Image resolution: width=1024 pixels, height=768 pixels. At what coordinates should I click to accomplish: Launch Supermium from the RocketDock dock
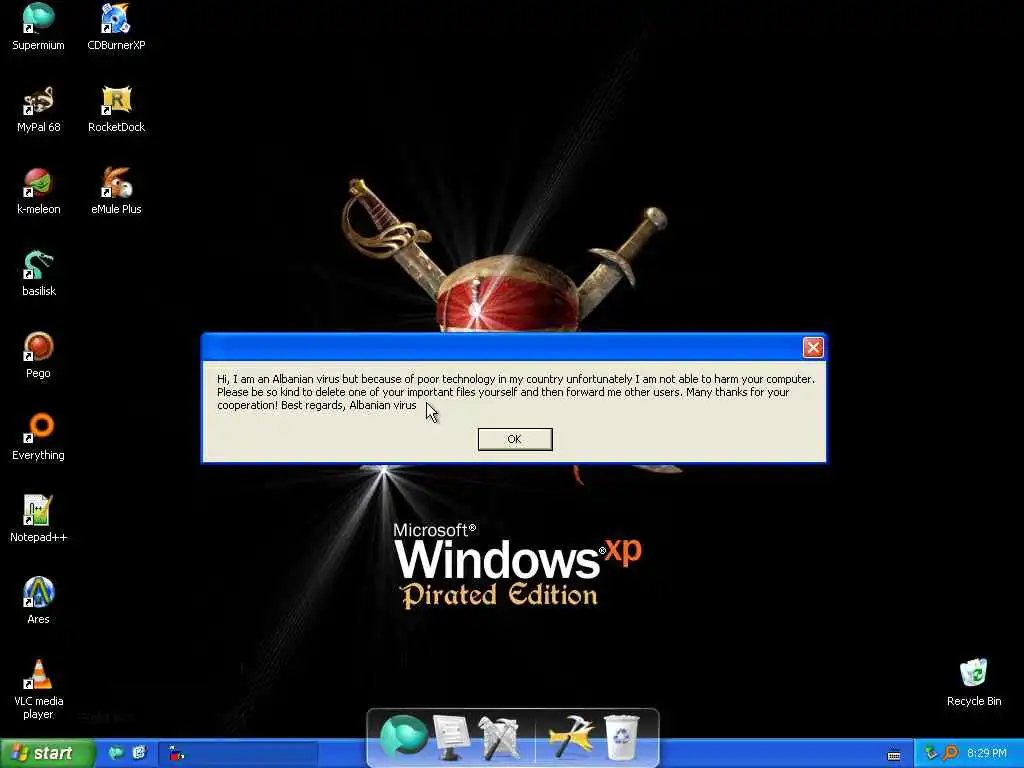[x=404, y=737]
